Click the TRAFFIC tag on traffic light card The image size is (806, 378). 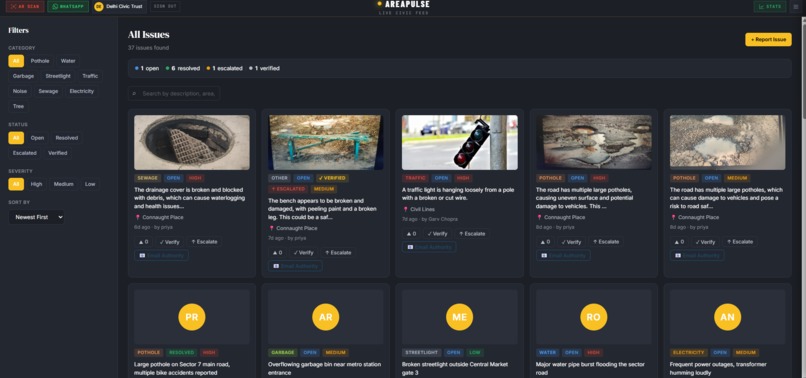point(415,178)
